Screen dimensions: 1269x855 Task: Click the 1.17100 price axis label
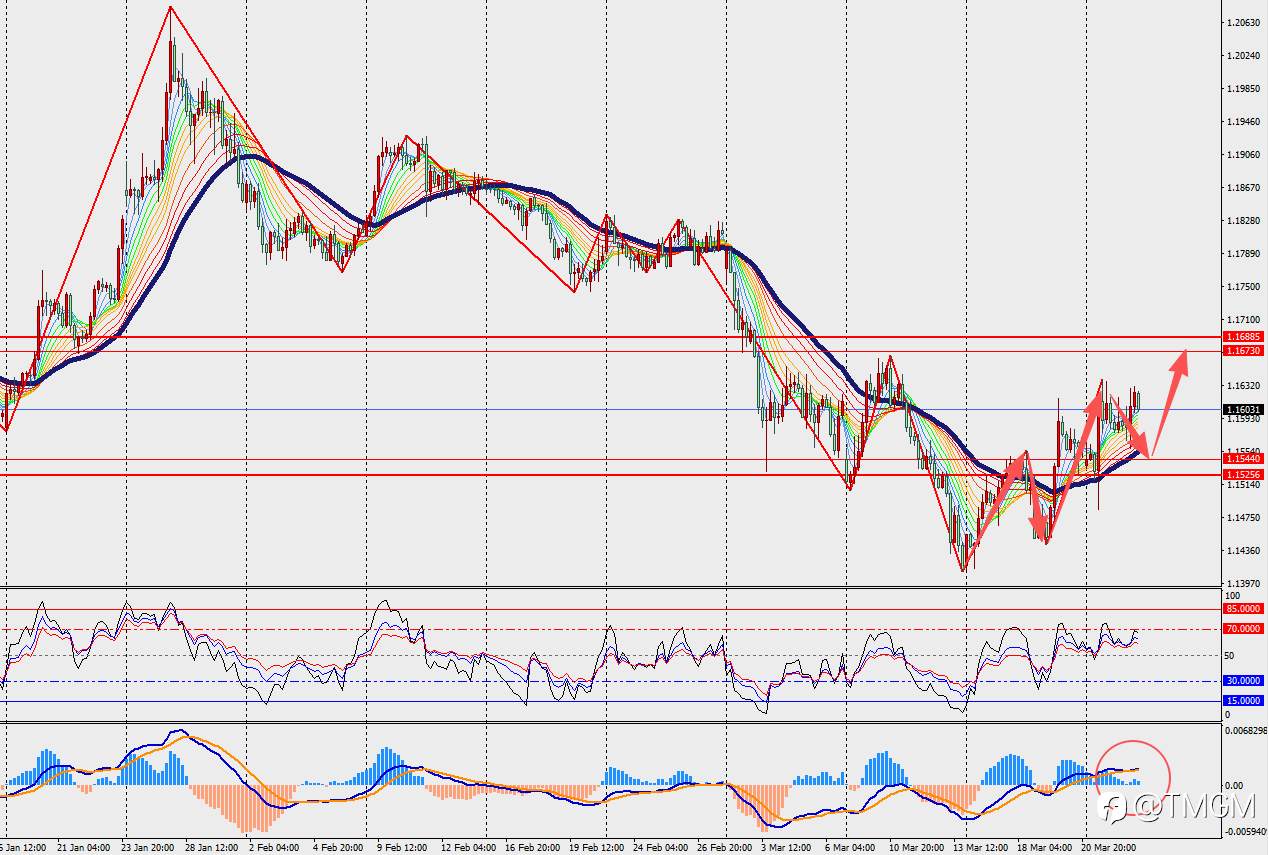click(1244, 320)
